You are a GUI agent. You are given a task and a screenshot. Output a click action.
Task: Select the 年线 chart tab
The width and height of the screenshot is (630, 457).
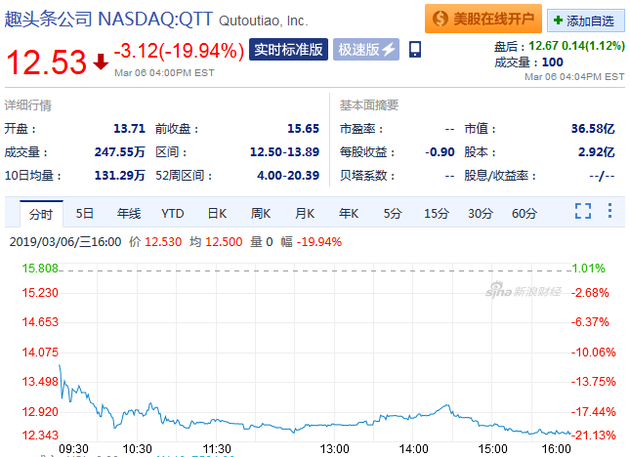[x=129, y=213]
